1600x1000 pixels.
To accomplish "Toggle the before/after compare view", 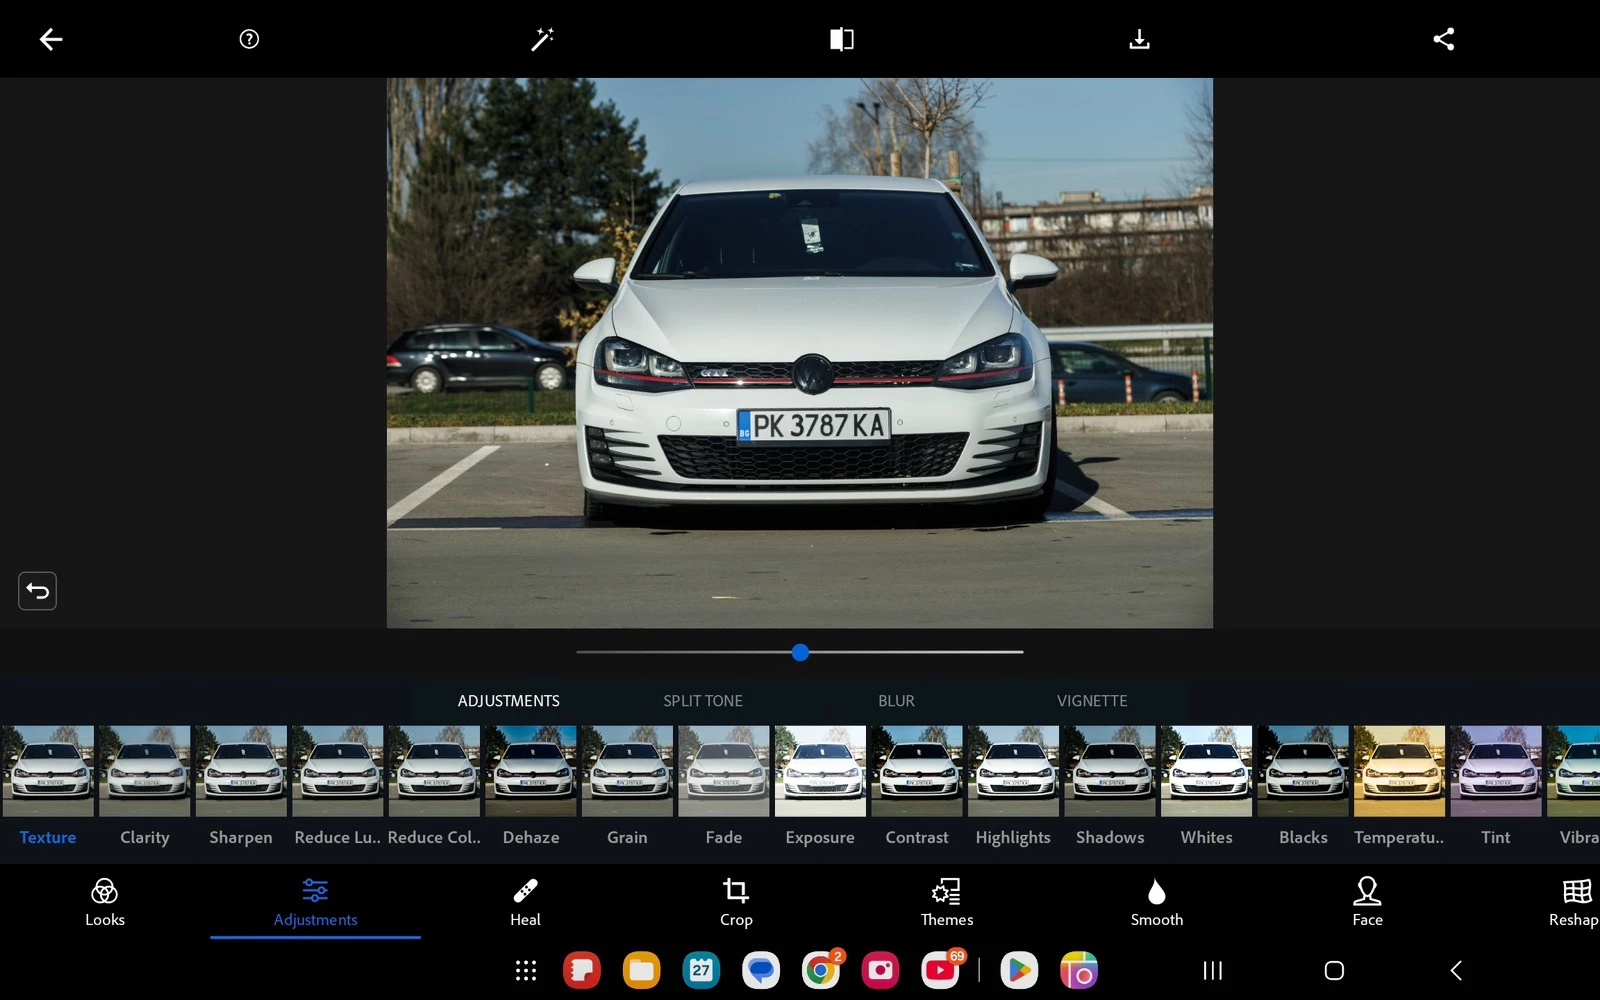I will (x=842, y=39).
